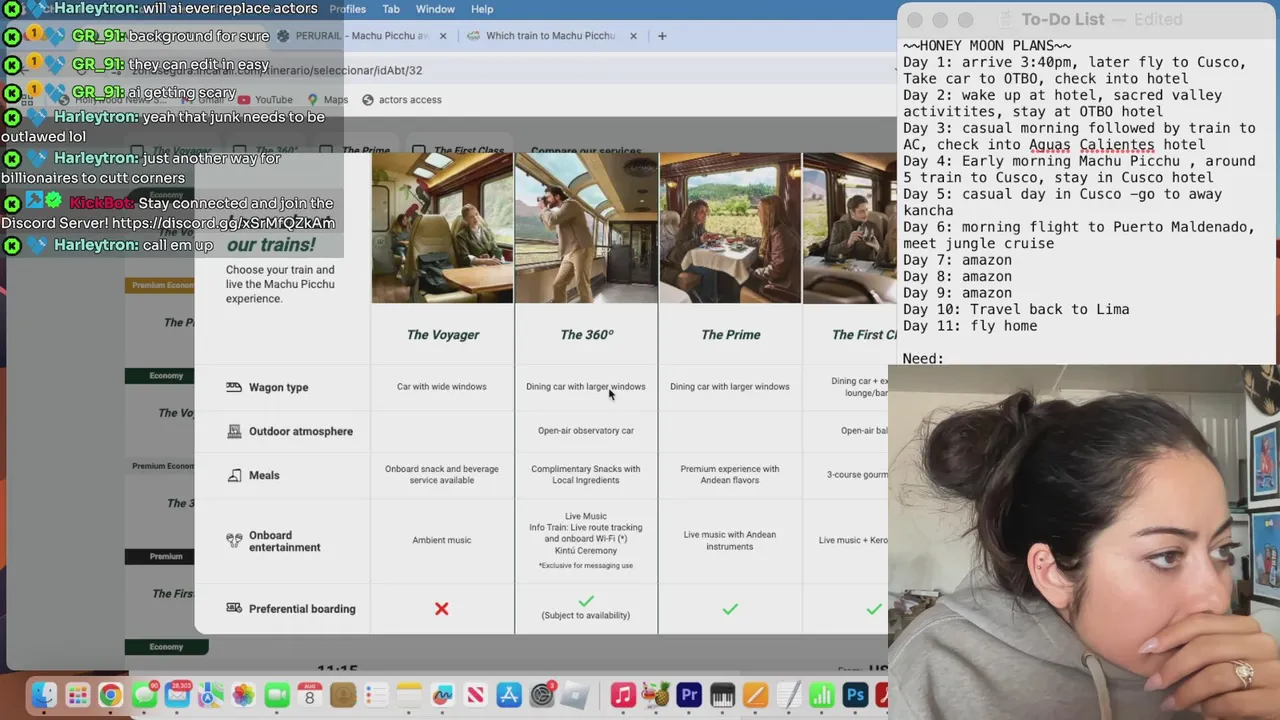Screen dimensions: 1280x720
Task: Open Adobe Premiere Pro from the Dock
Action: pos(689,695)
